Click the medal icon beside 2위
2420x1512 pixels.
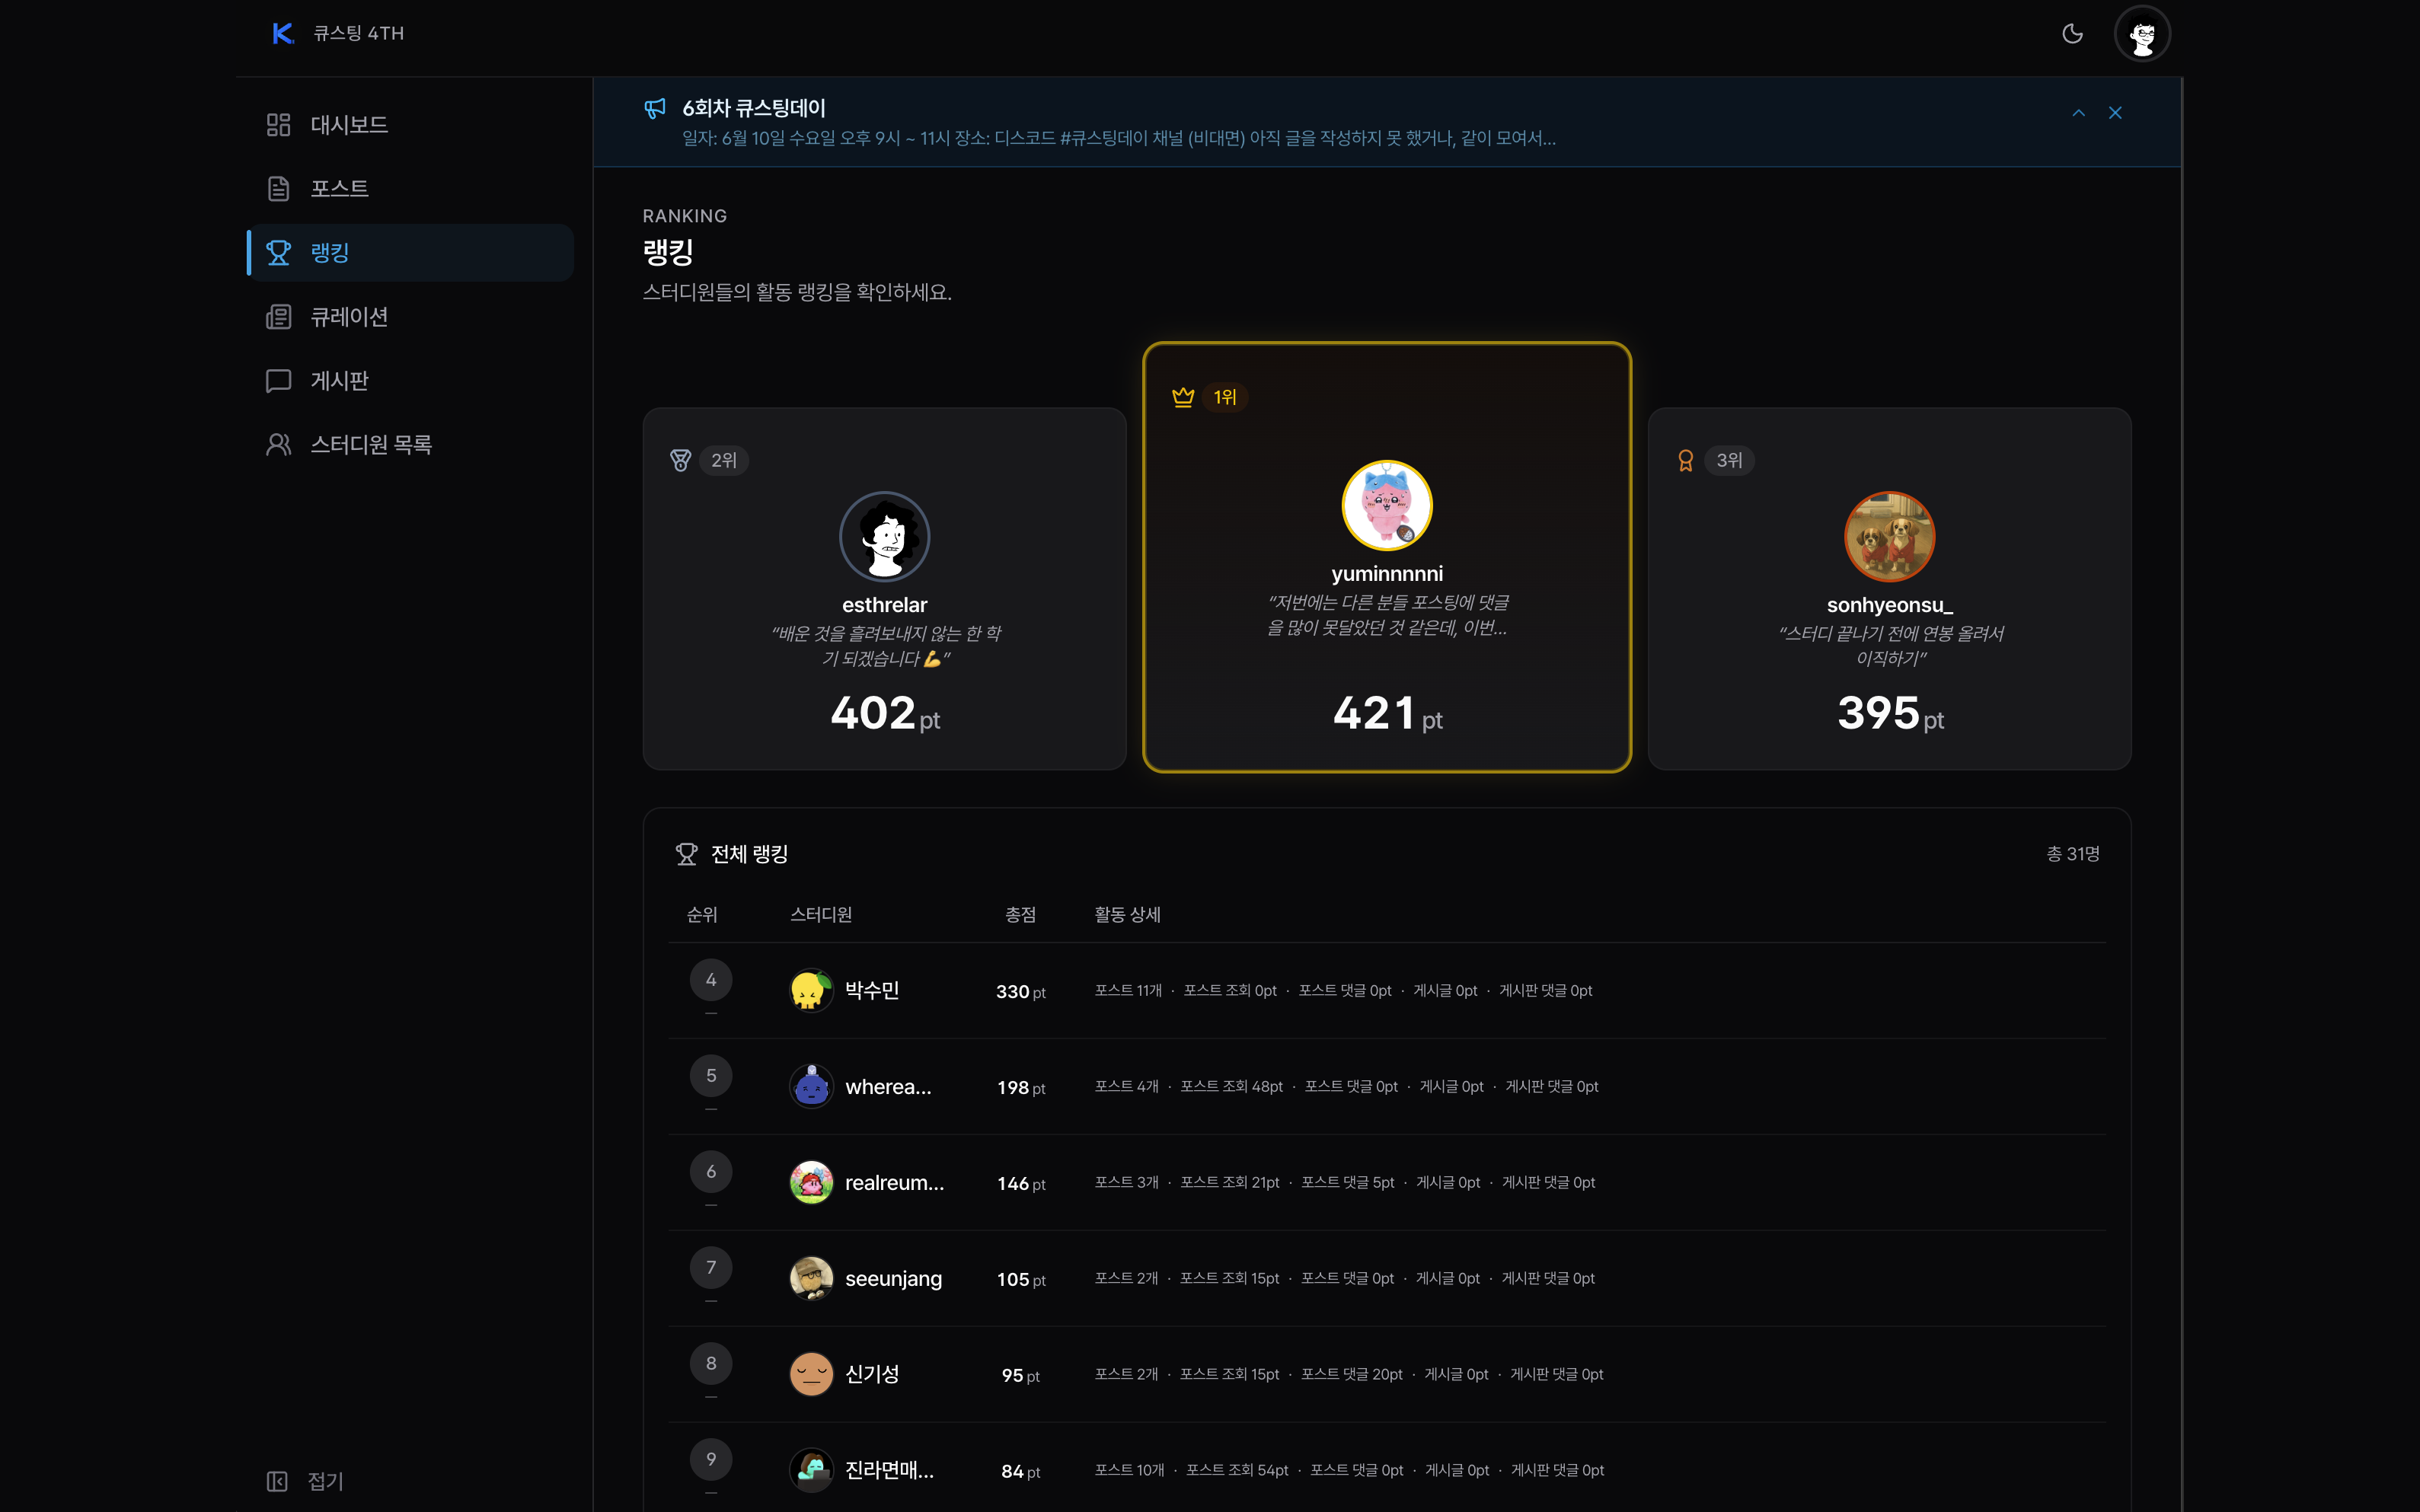pyautogui.click(x=680, y=460)
